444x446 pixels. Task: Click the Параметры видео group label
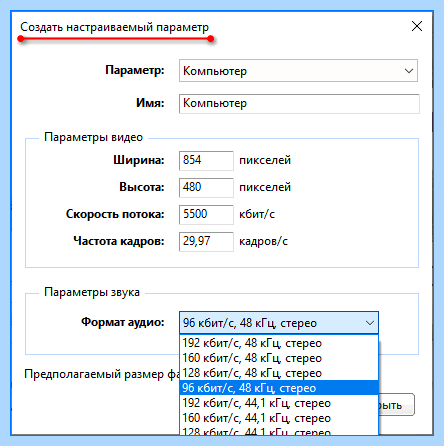[x=93, y=137]
